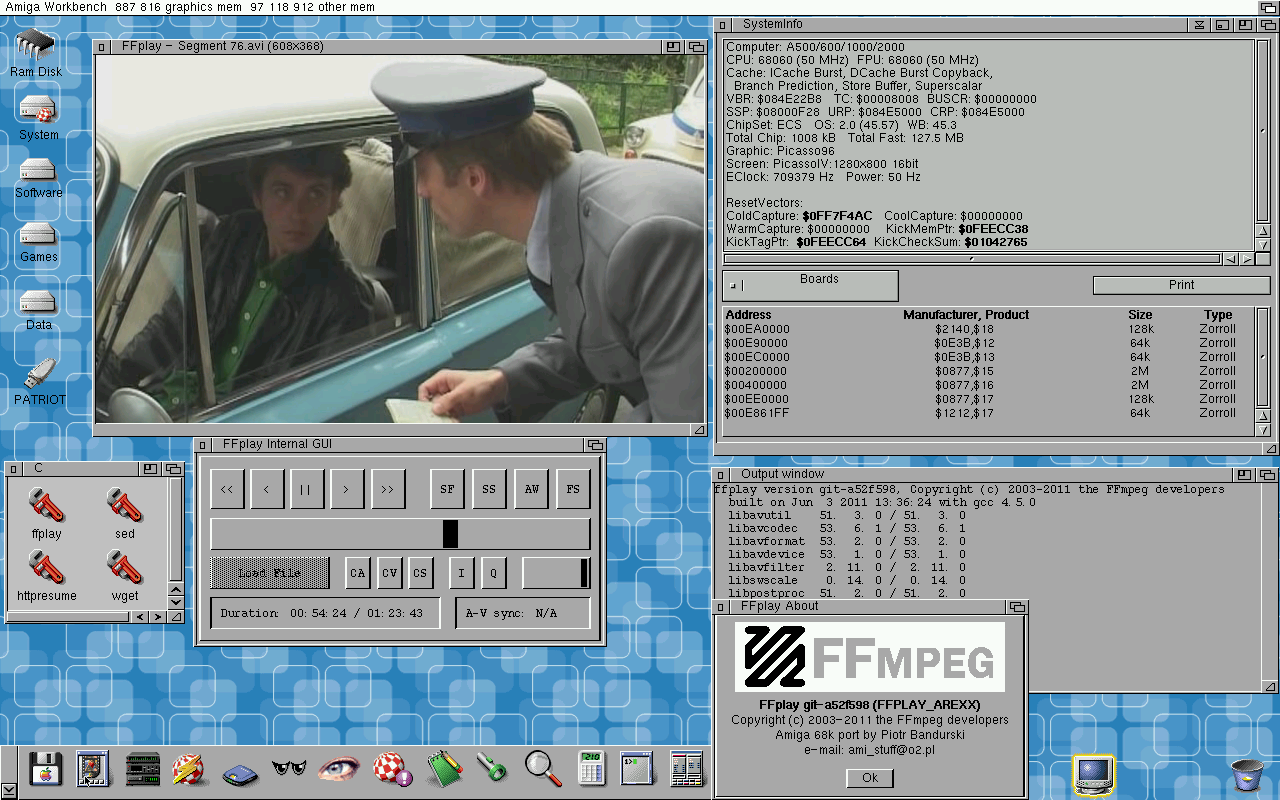Open the Trashcan icon
Image resolution: width=1280 pixels, height=800 pixels.
1246,775
